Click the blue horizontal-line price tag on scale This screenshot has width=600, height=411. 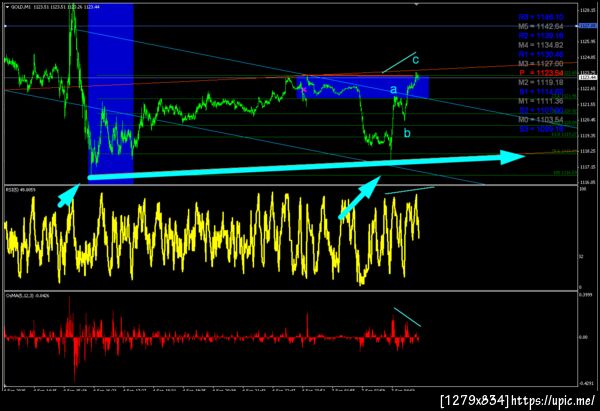click(x=587, y=26)
